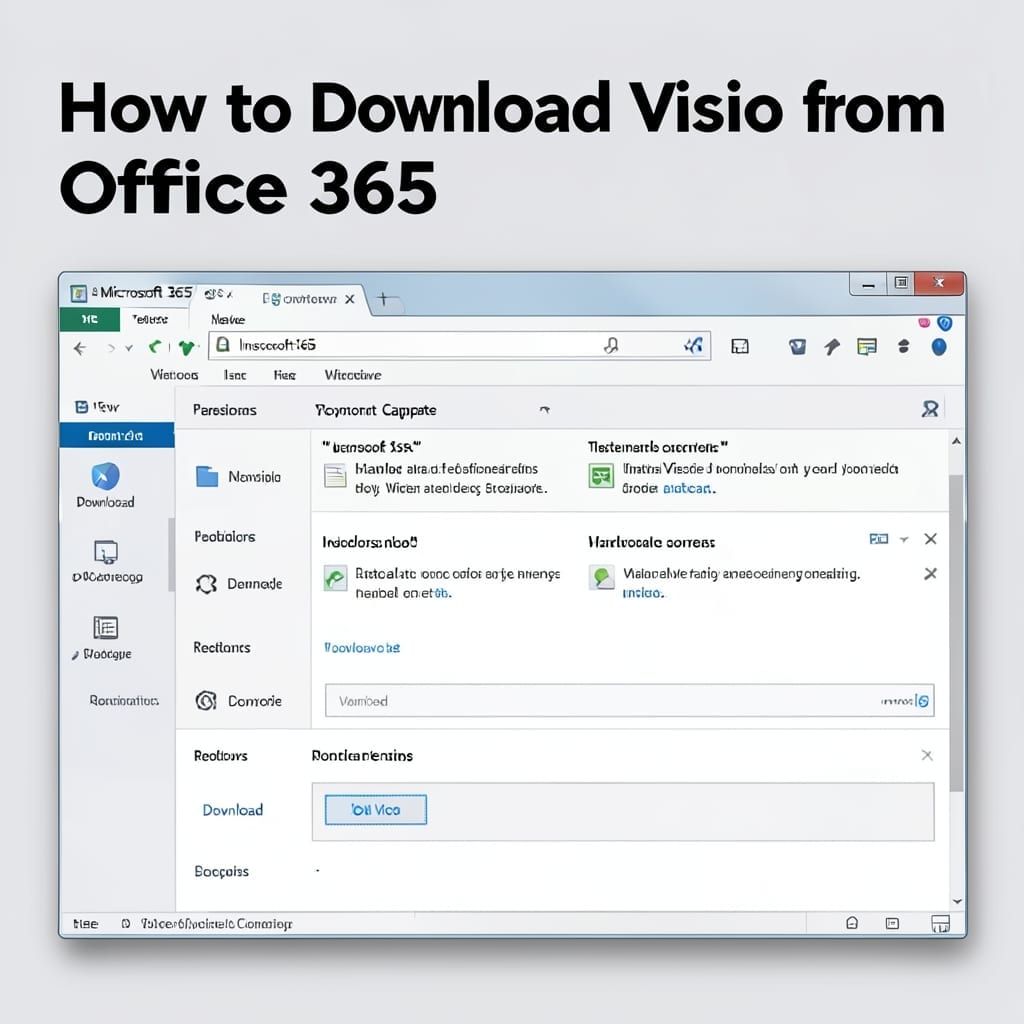Click the forward chevron in browser toolbar
Screen dimensions: 1024x1024
pyautogui.click(x=111, y=349)
